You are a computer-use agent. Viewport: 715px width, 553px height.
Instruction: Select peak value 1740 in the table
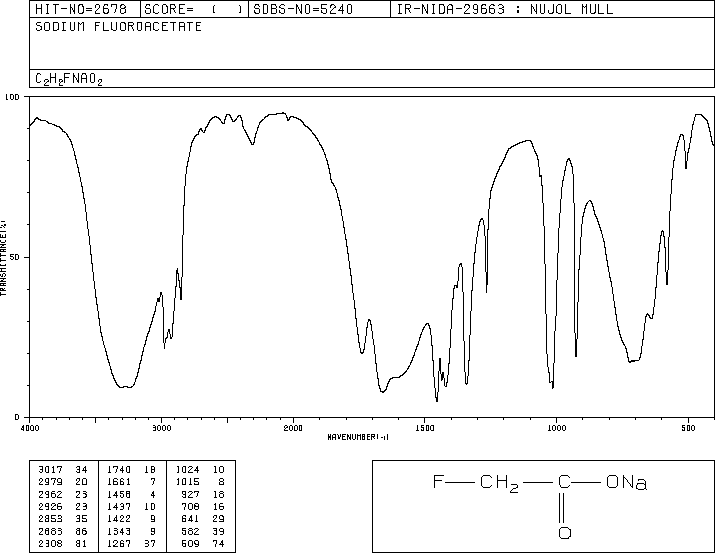point(119,470)
